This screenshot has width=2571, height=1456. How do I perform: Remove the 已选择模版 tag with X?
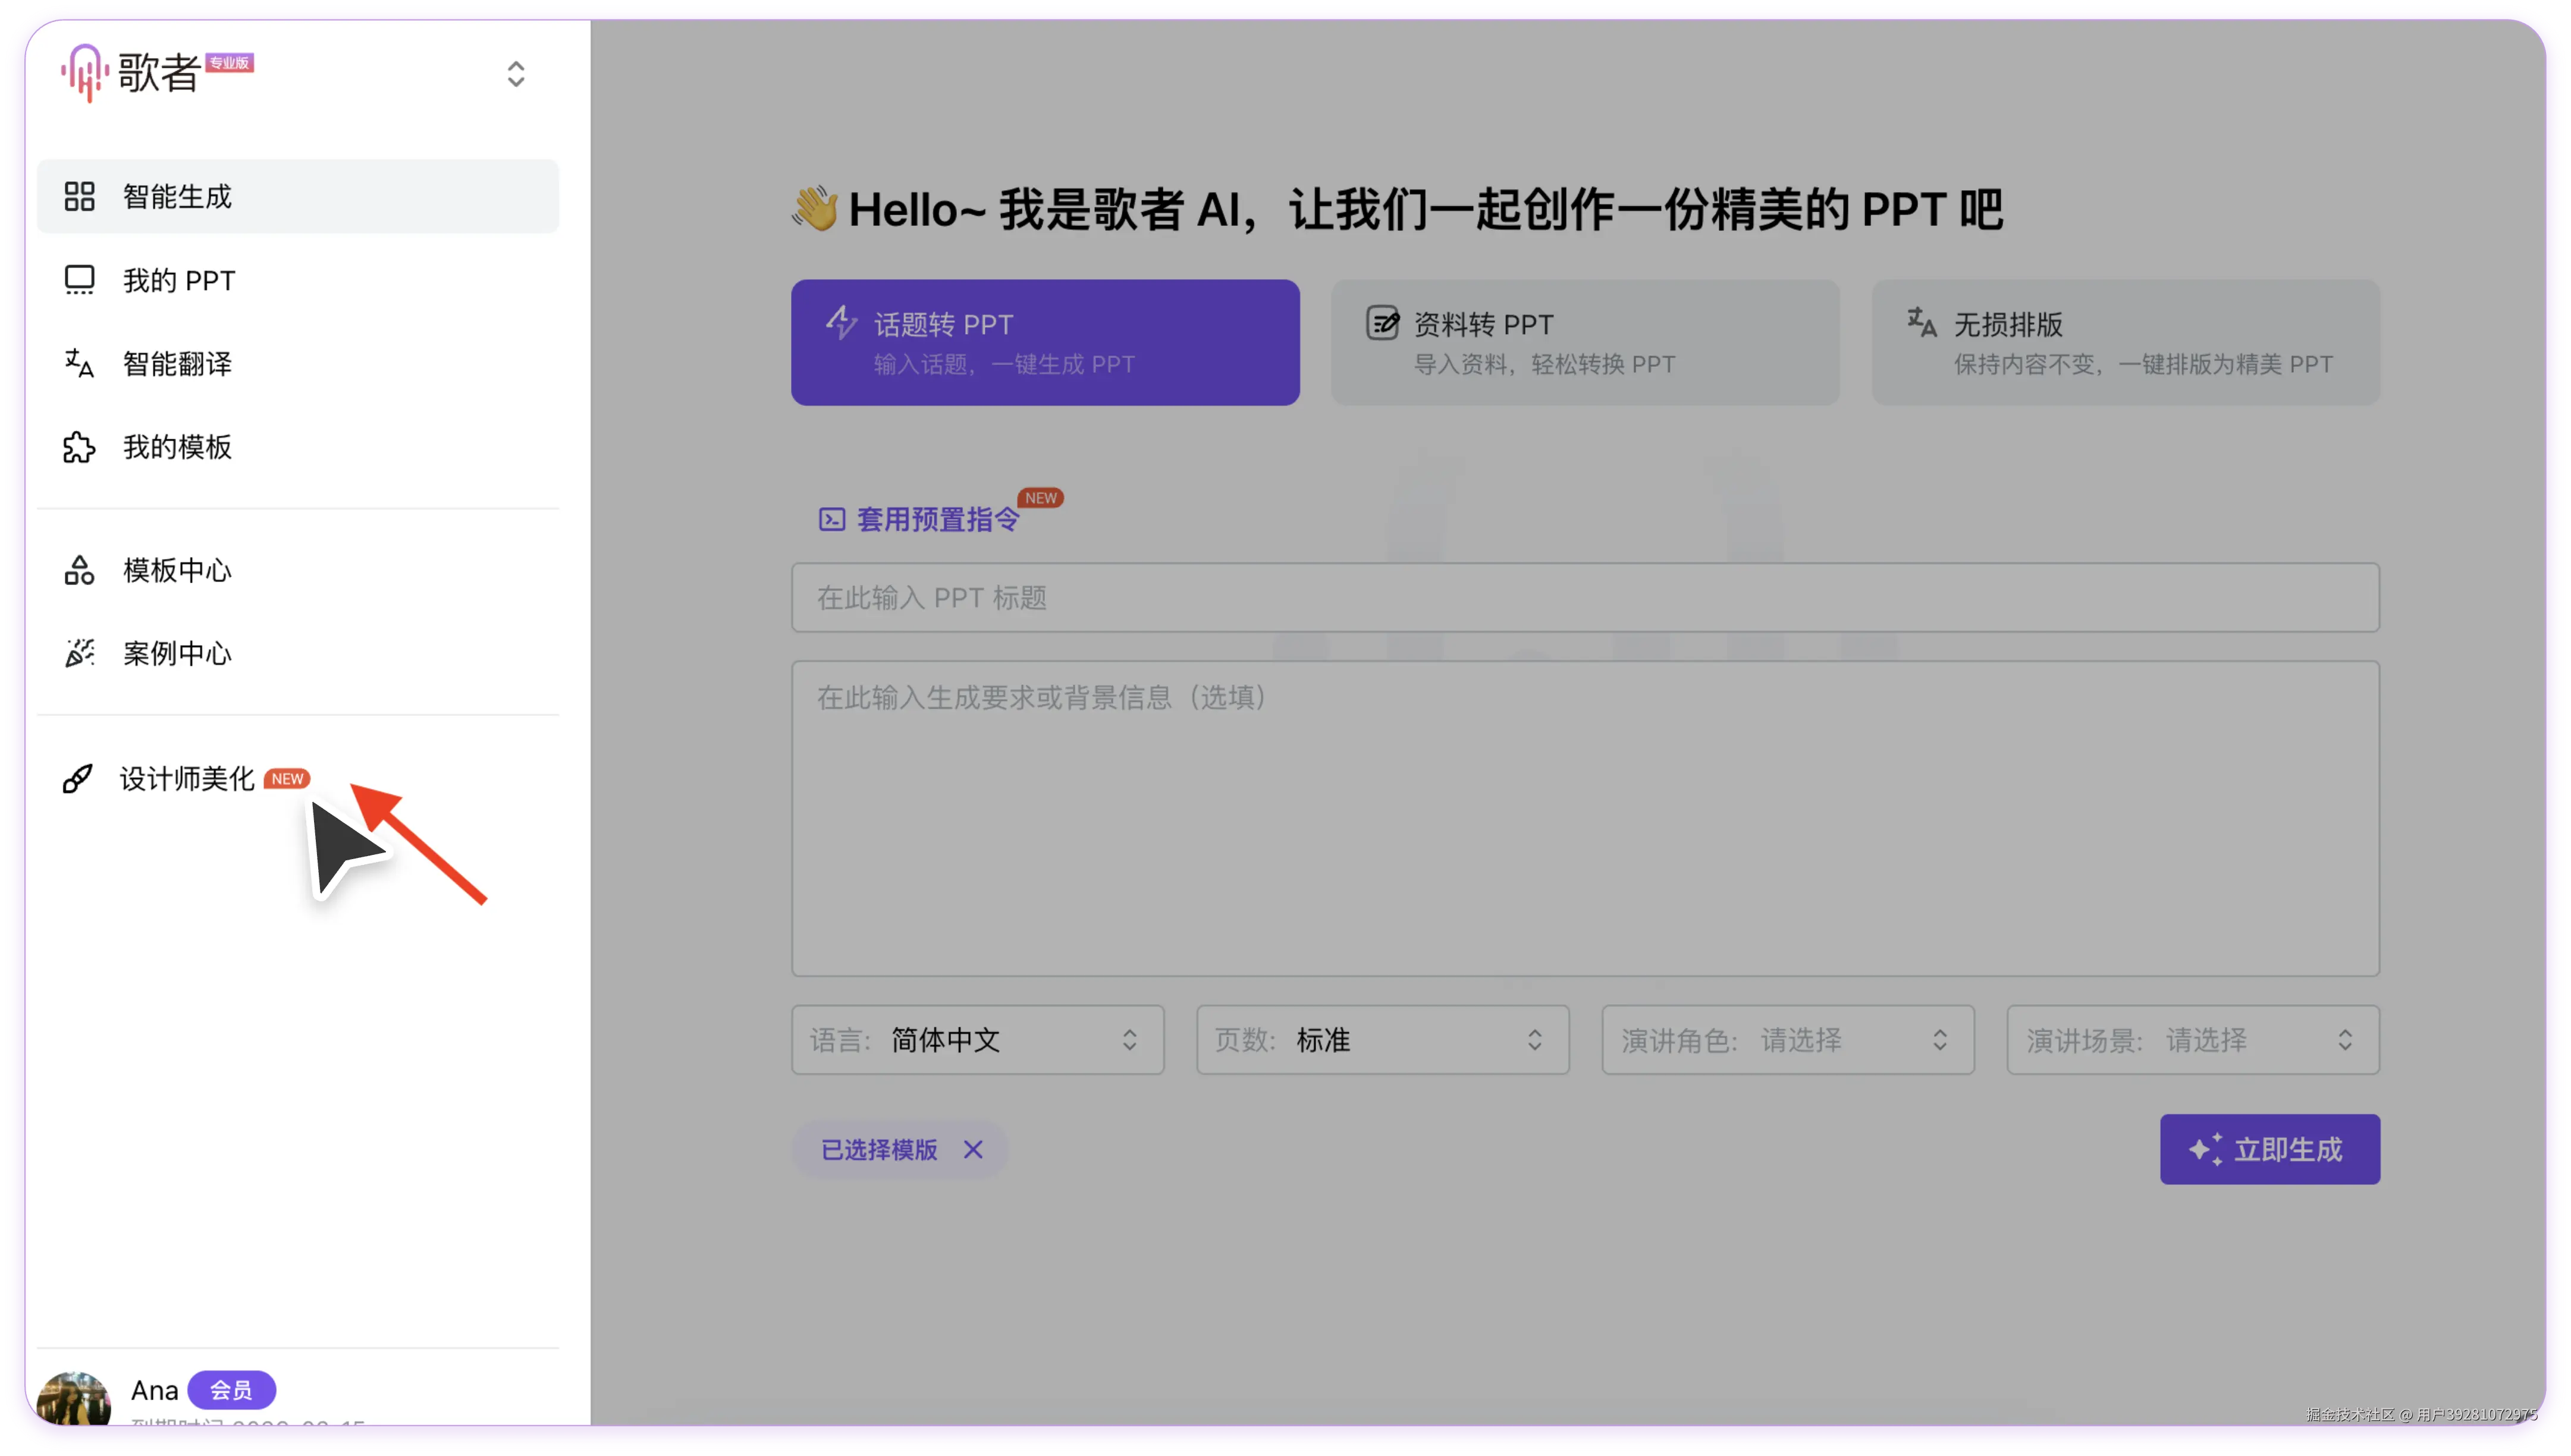[973, 1149]
